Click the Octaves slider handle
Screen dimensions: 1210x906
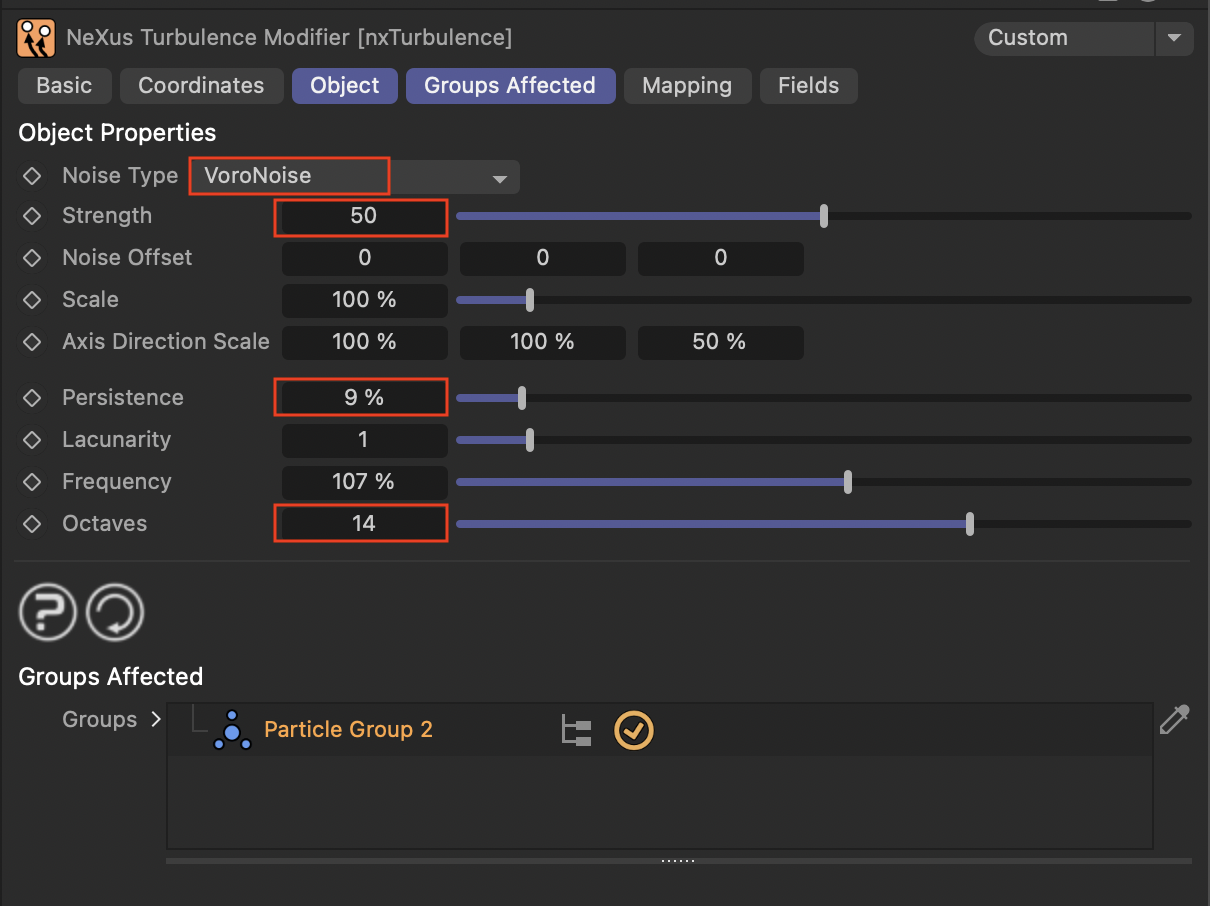tap(970, 524)
